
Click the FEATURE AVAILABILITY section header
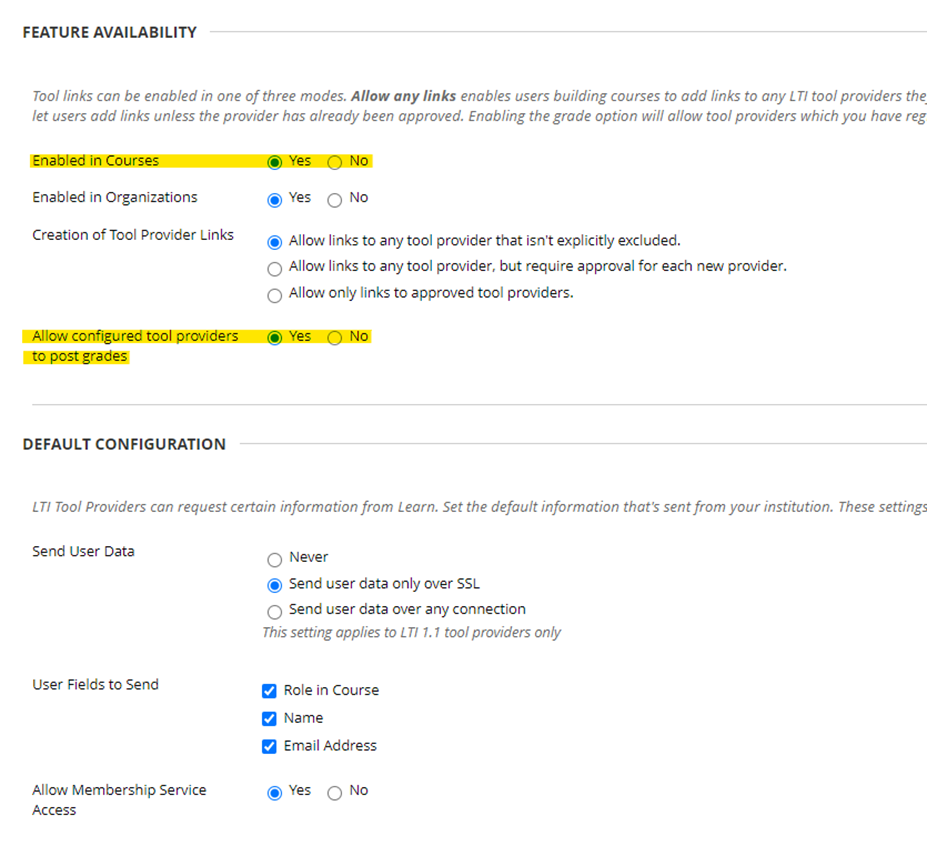coord(110,32)
